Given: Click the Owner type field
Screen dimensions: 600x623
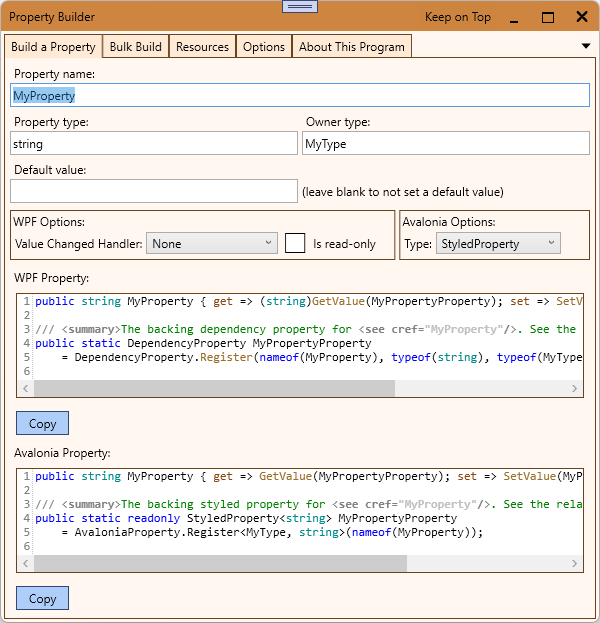Looking at the screenshot, I should pos(446,143).
